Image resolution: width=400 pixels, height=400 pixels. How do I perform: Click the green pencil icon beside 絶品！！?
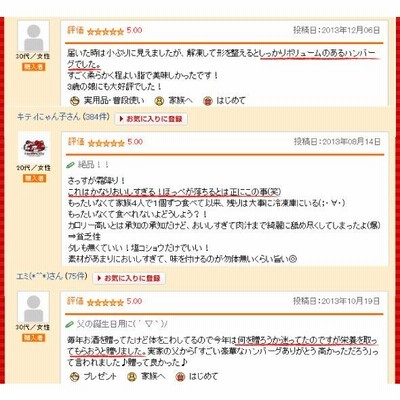tap(71, 164)
